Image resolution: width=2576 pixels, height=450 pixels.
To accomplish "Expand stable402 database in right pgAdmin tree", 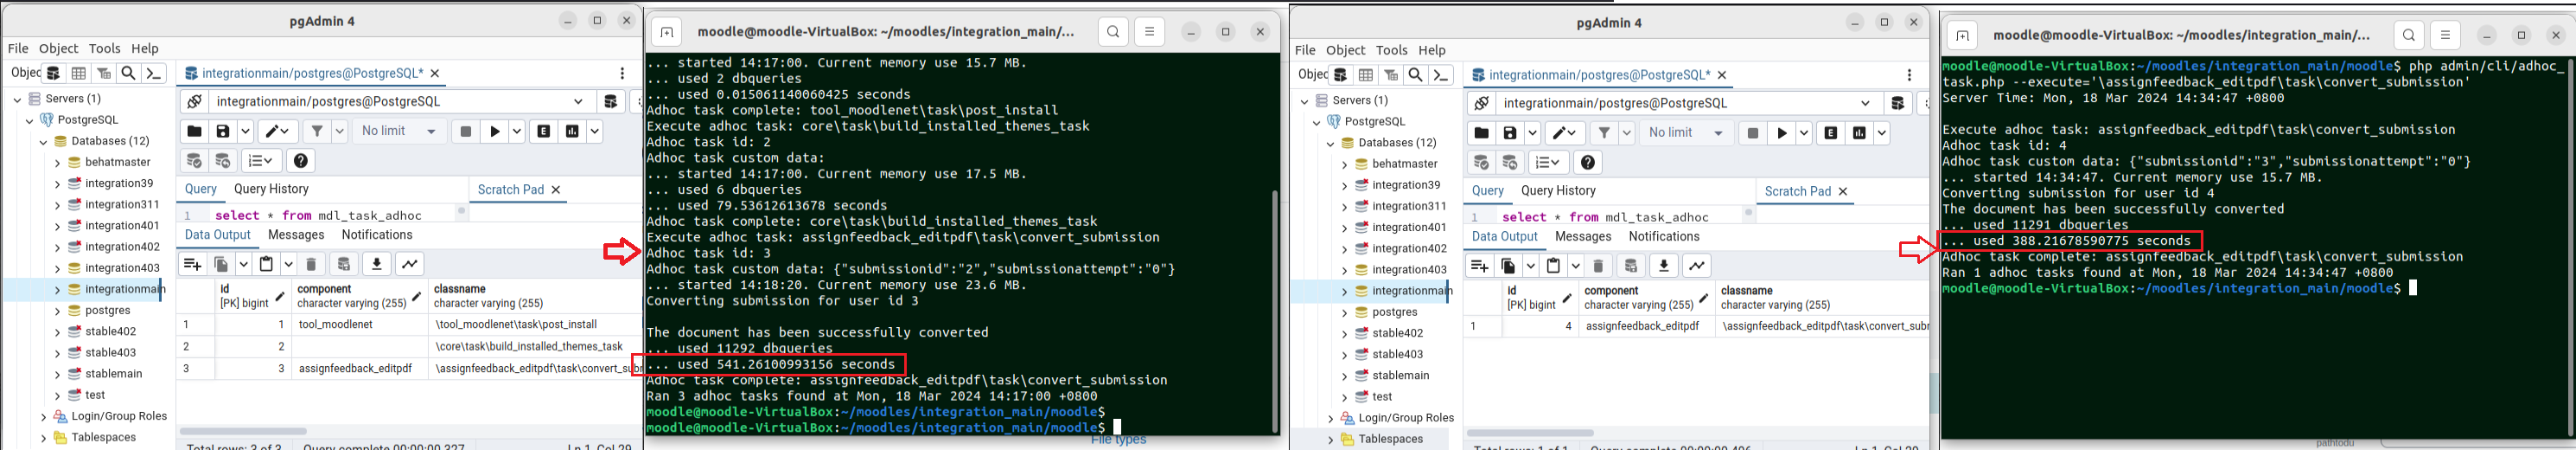I will [x=1343, y=334].
